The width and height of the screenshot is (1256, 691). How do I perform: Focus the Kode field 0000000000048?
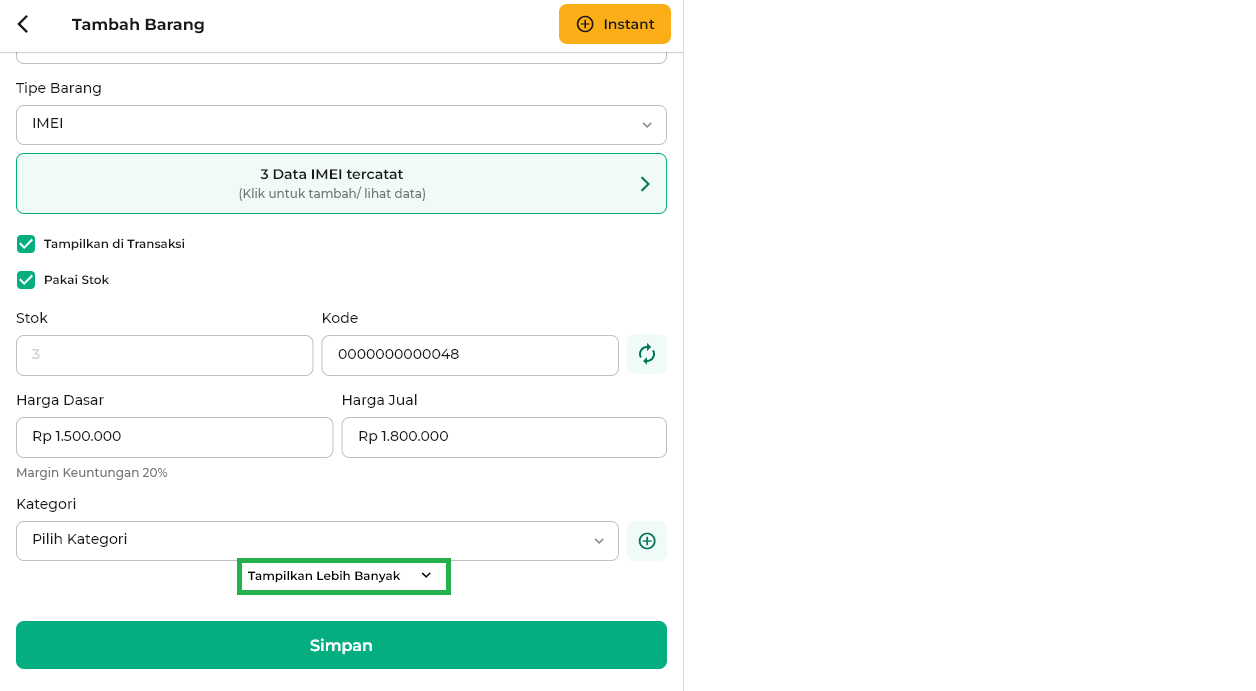[470, 355]
